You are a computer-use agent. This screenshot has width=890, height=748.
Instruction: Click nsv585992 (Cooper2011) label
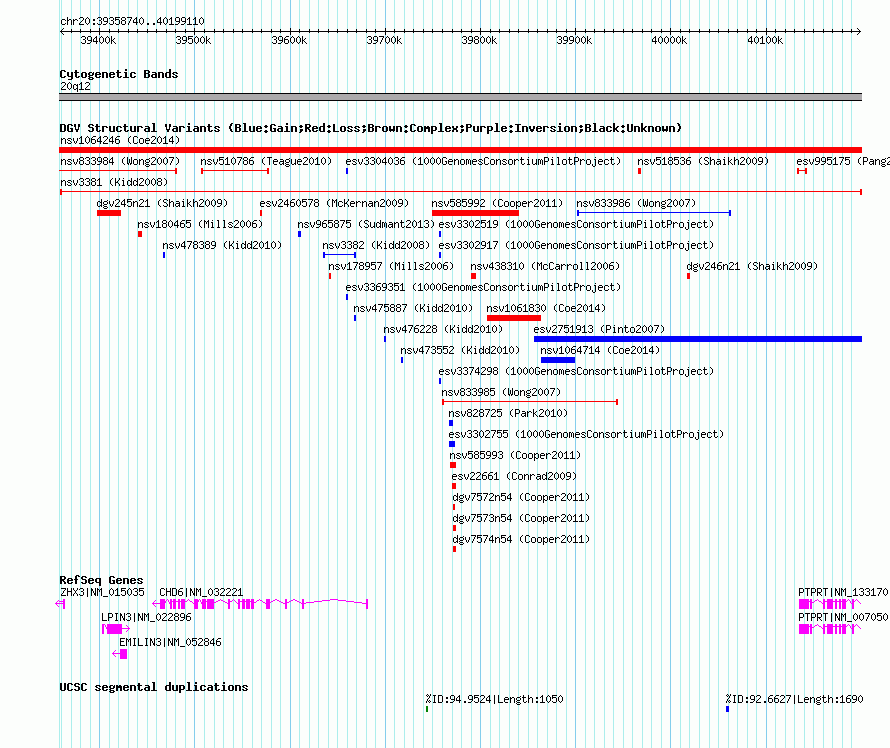pos(497,203)
